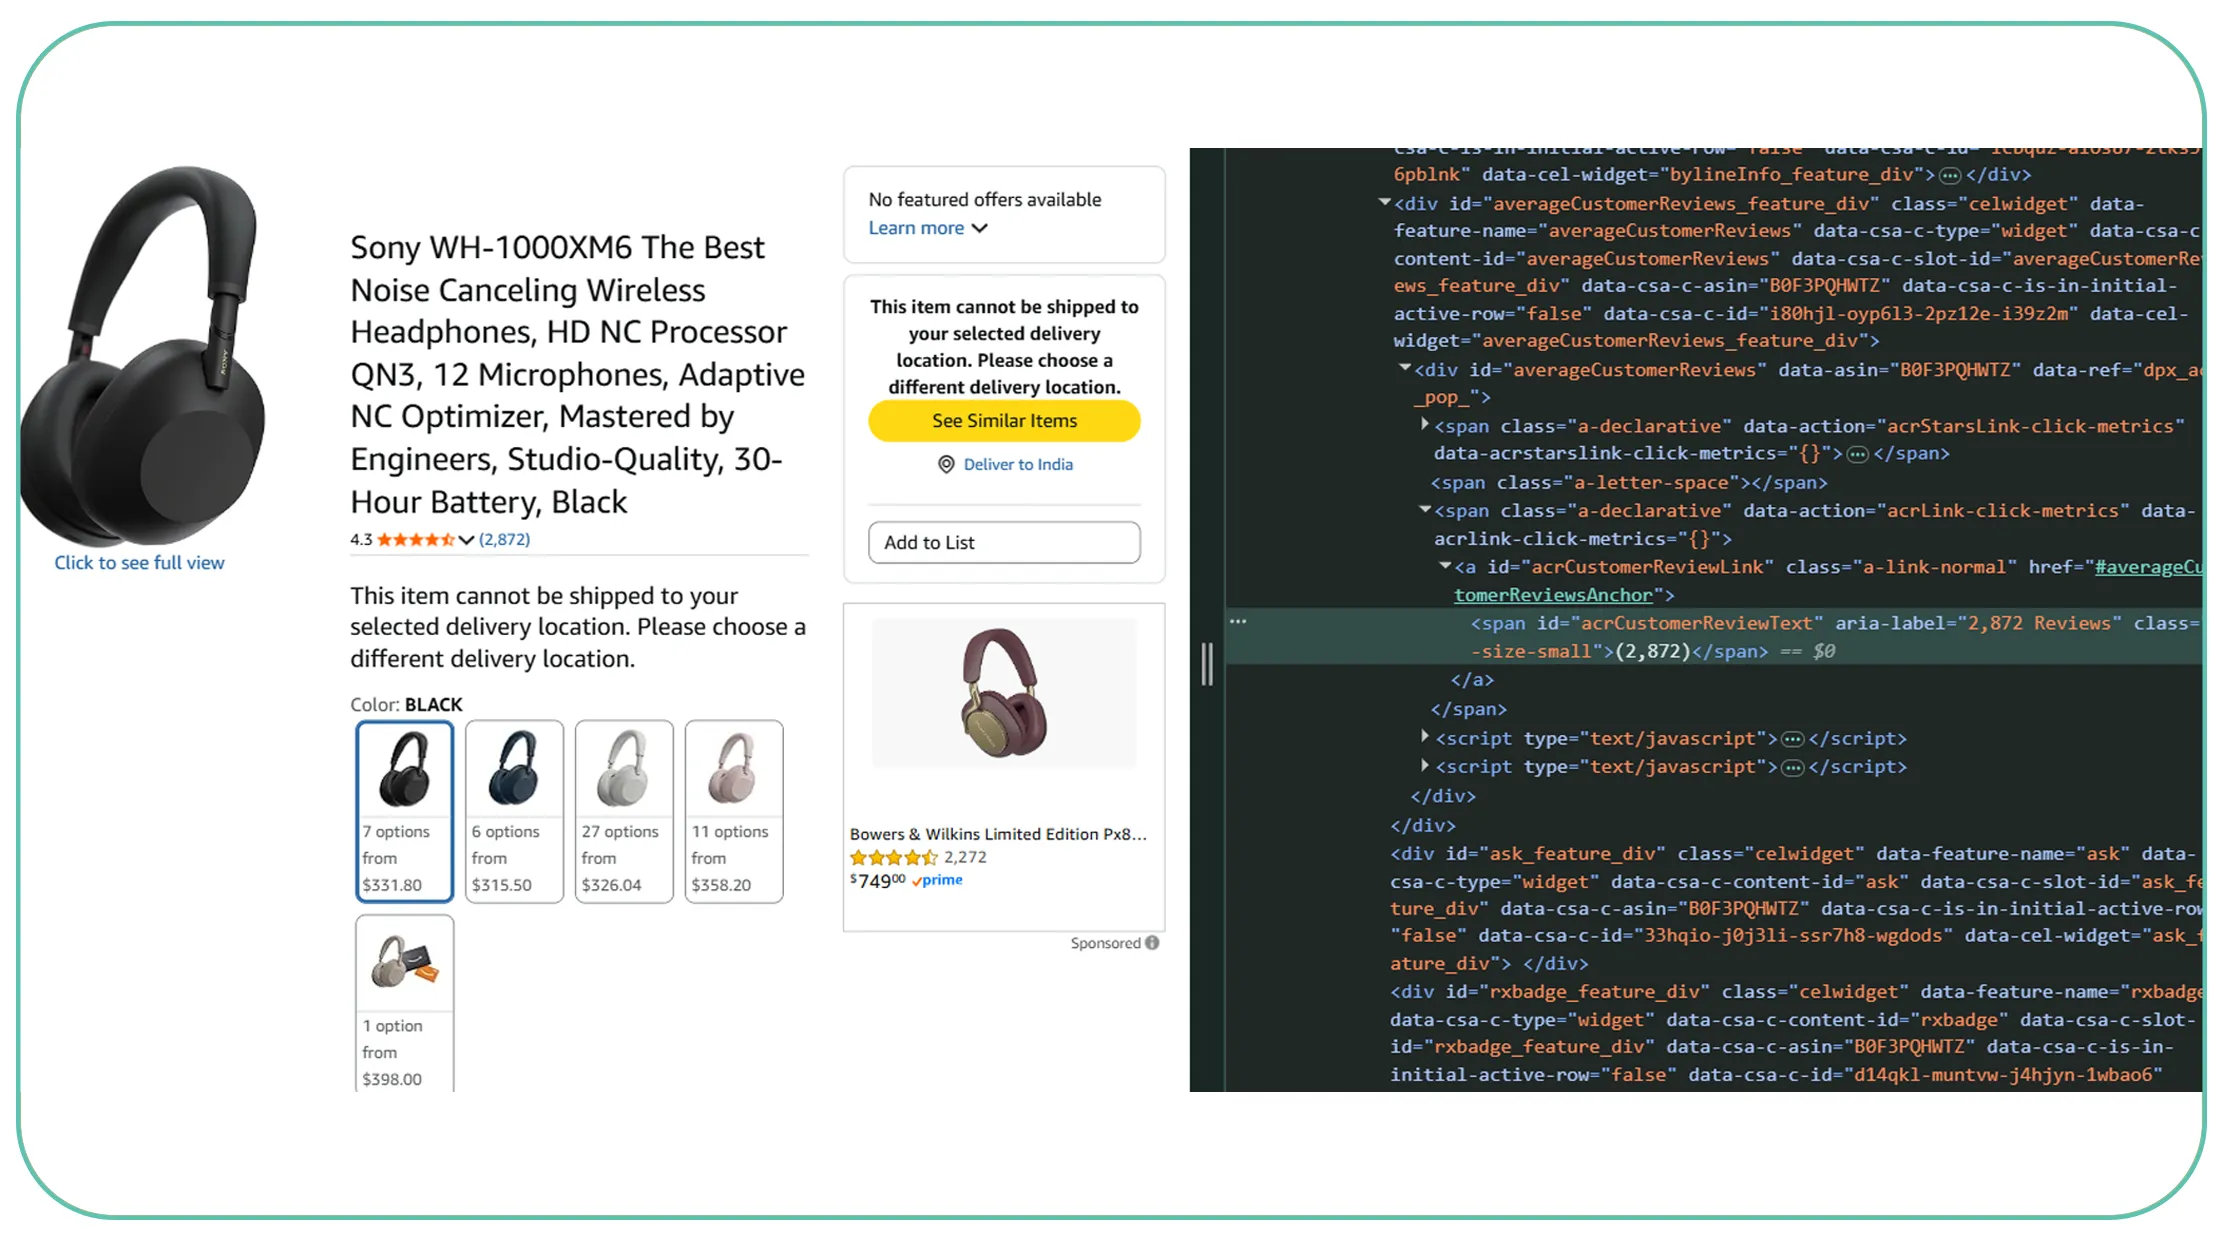Click the prime badge next to $749 price
Viewport: 2223px width, 1240px height.
(938, 880)
